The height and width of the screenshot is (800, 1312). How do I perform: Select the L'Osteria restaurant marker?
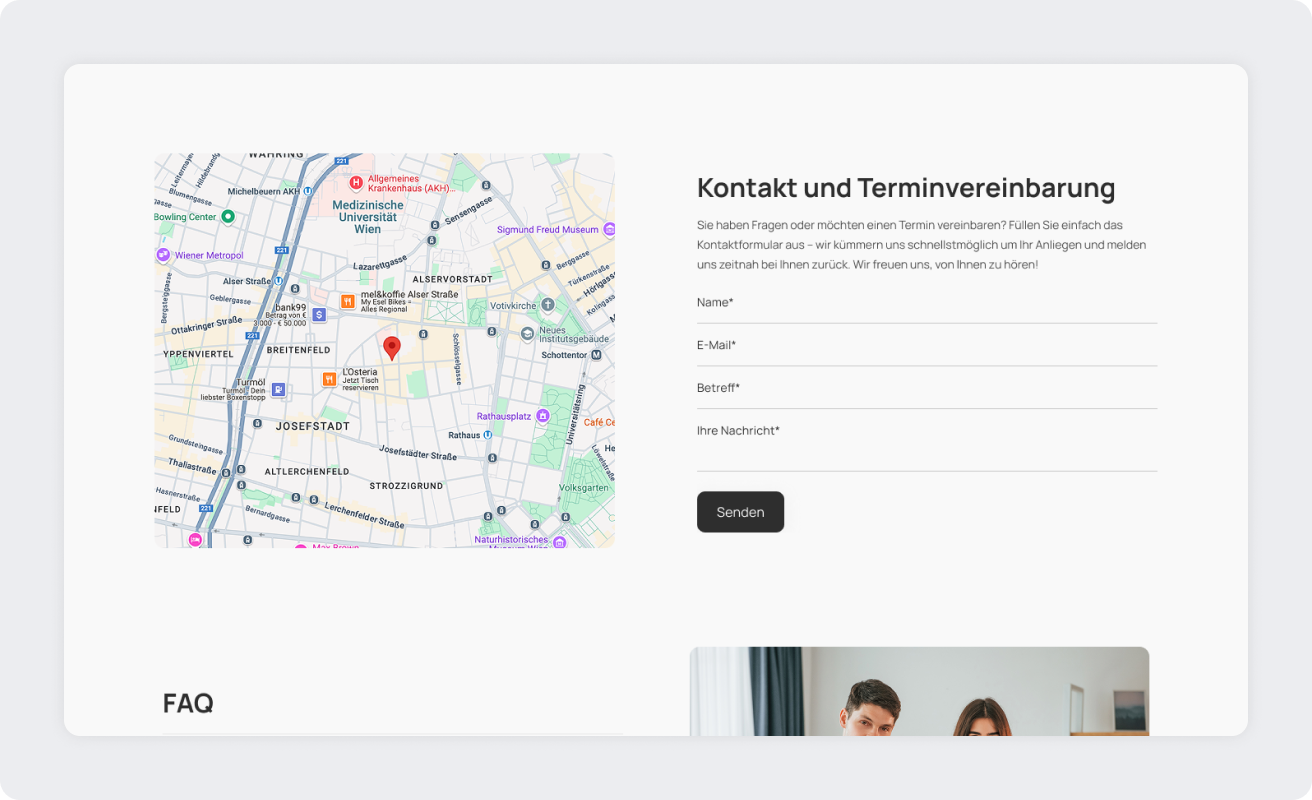click(x=329, y=379)
